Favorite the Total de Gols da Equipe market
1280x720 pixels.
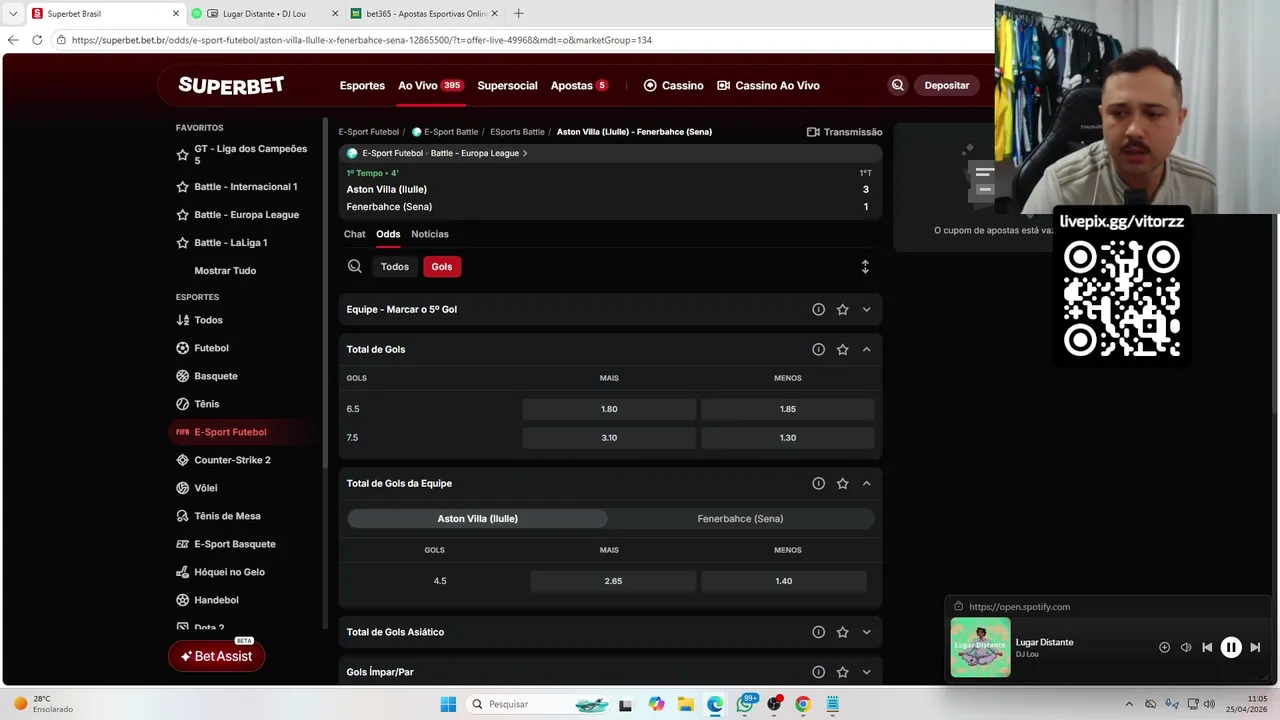[842, 484]
